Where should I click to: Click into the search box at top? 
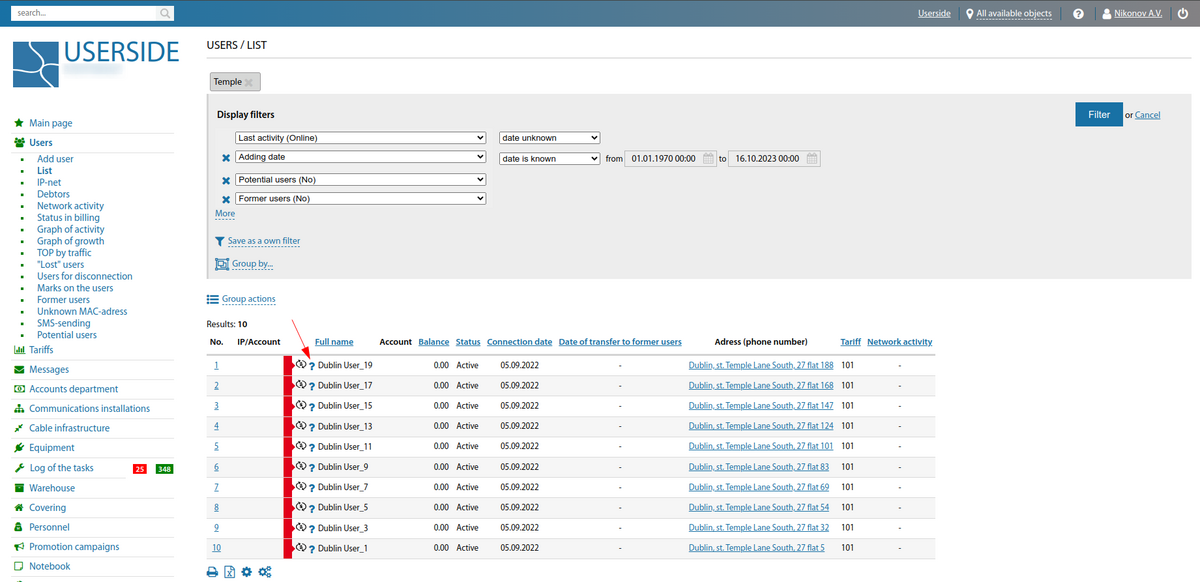[85, 13]
